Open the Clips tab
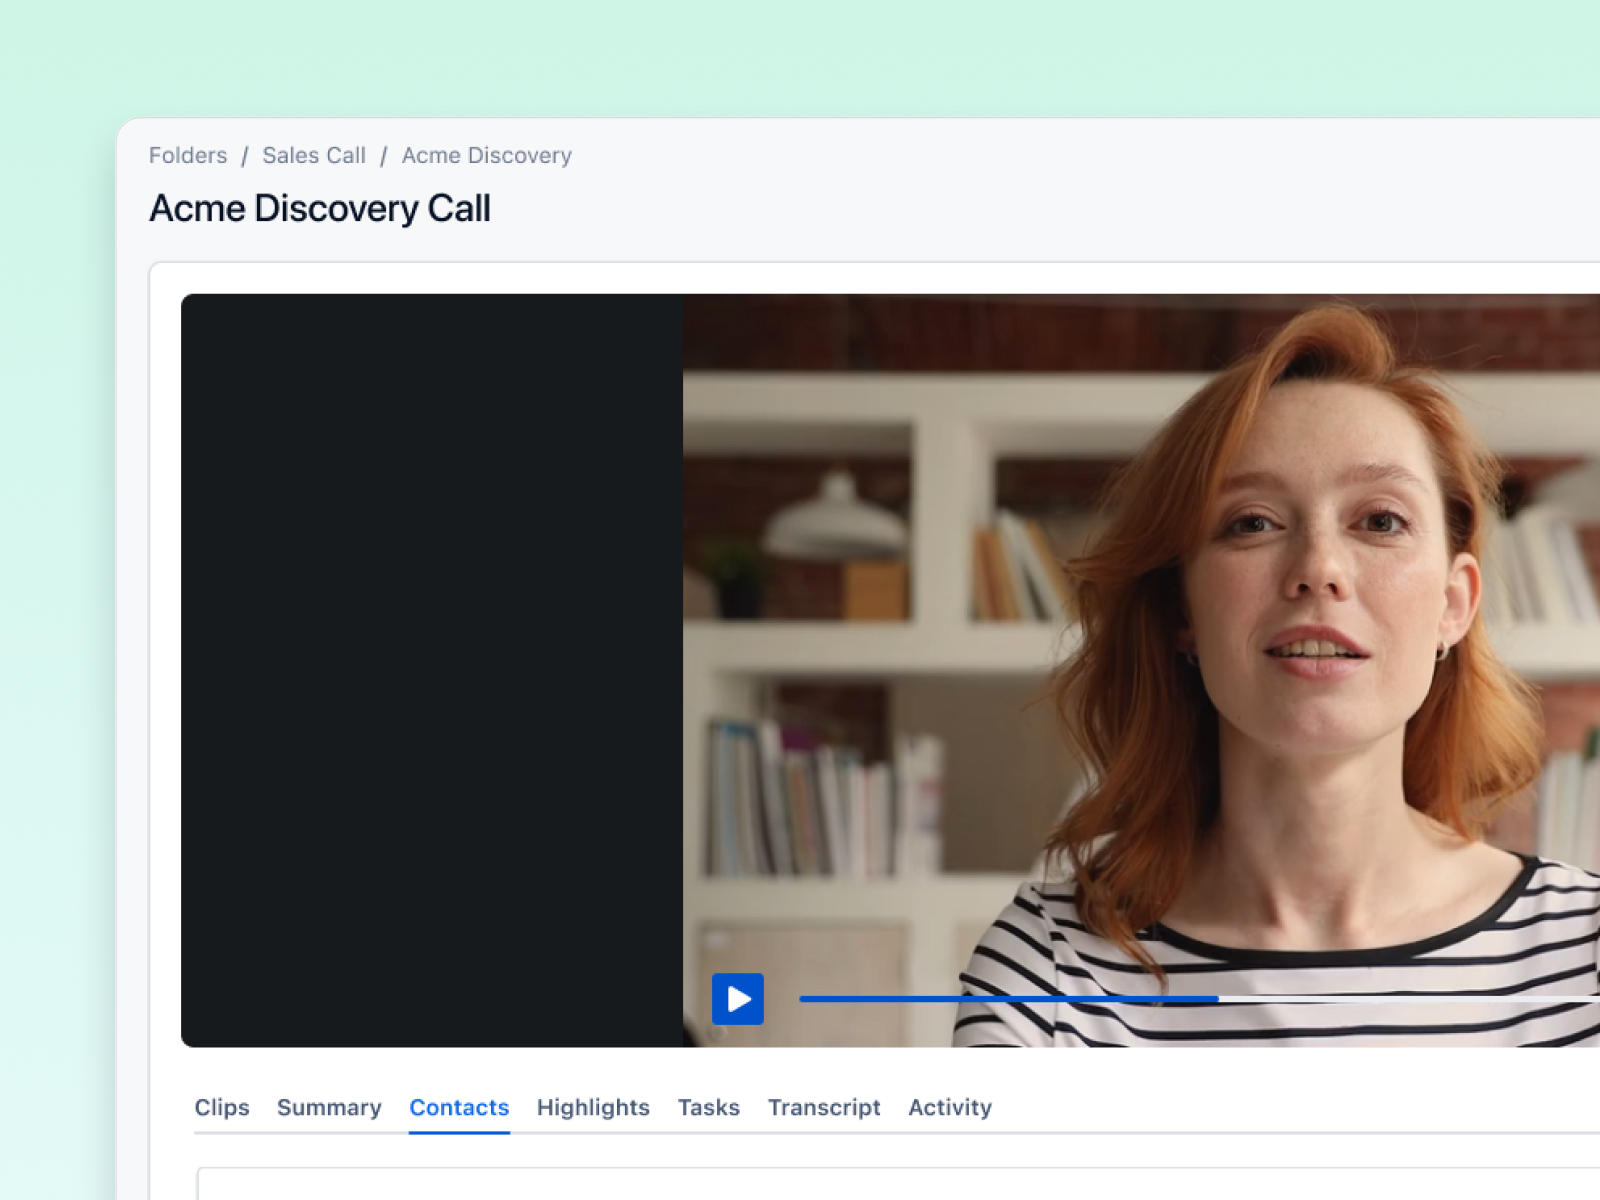This screenshot has width=1600, height=1200. pyautogui.click(x=222, y=1108)
